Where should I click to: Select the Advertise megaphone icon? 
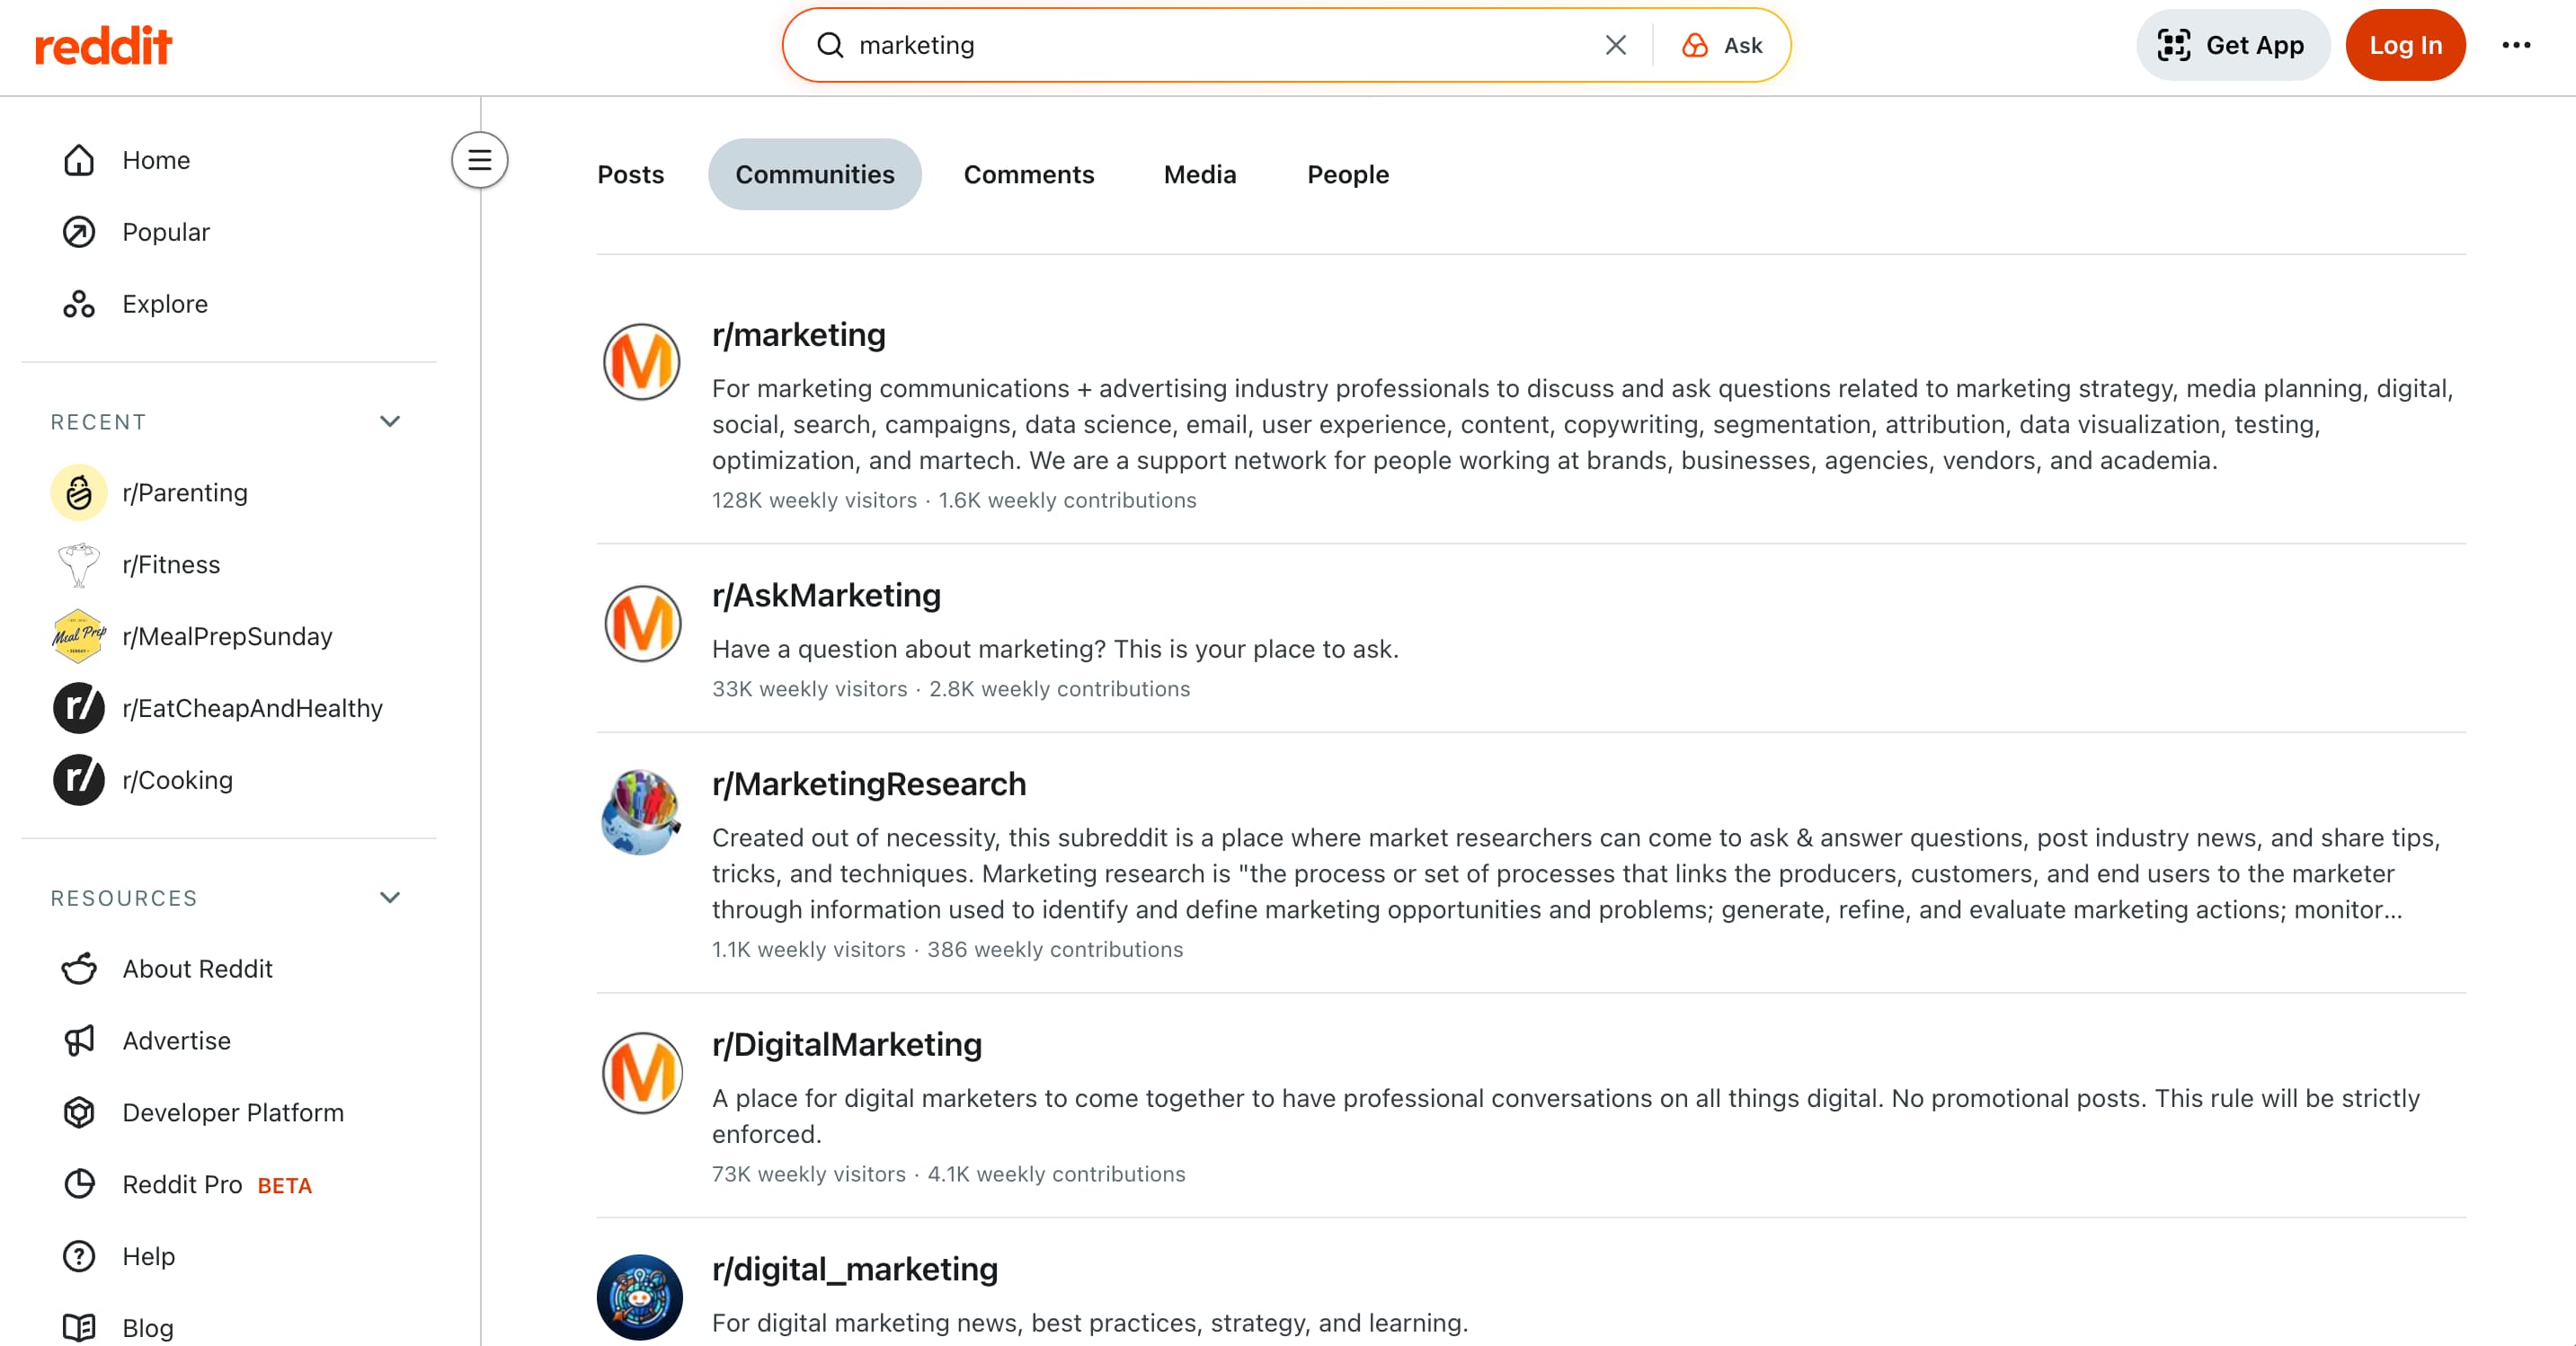pos(79,1040)
